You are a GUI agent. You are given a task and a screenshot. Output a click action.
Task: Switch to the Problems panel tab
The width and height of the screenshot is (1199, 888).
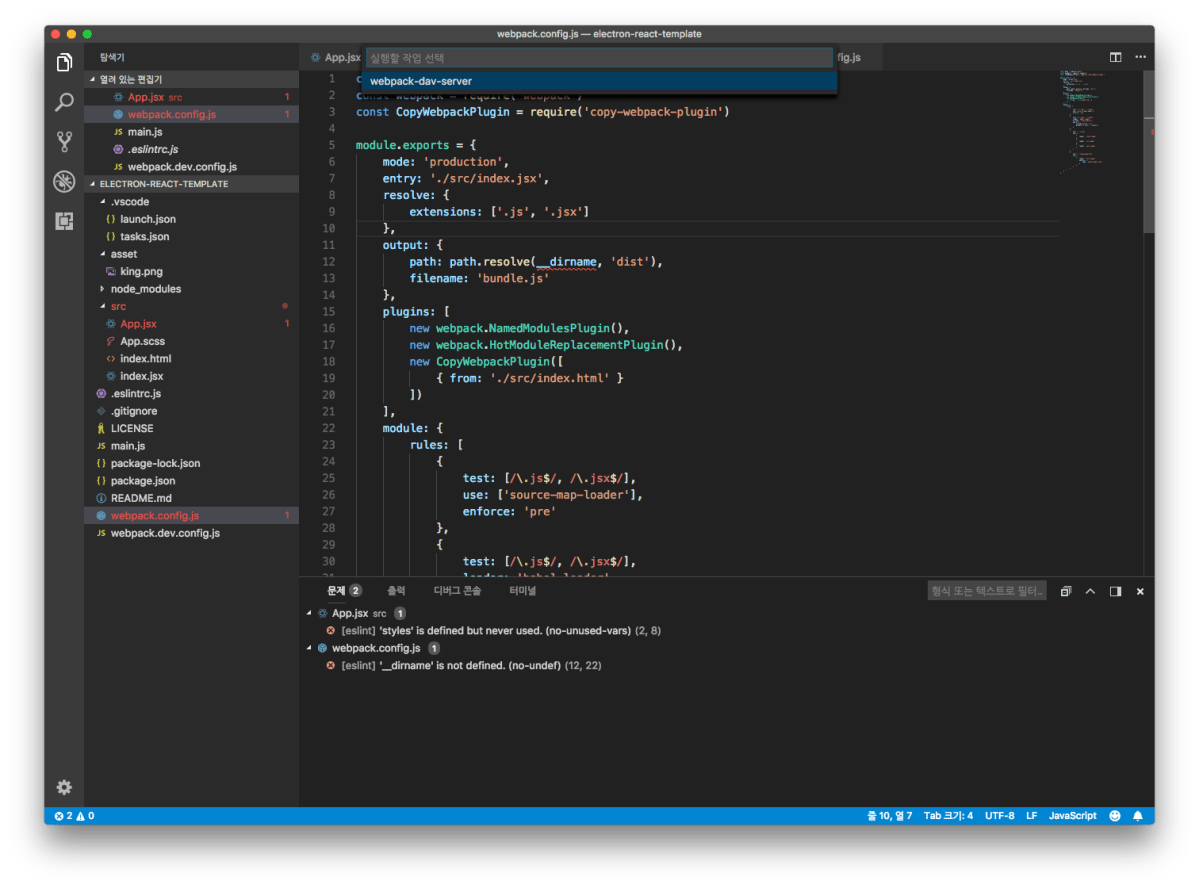[x=344, y=590]
